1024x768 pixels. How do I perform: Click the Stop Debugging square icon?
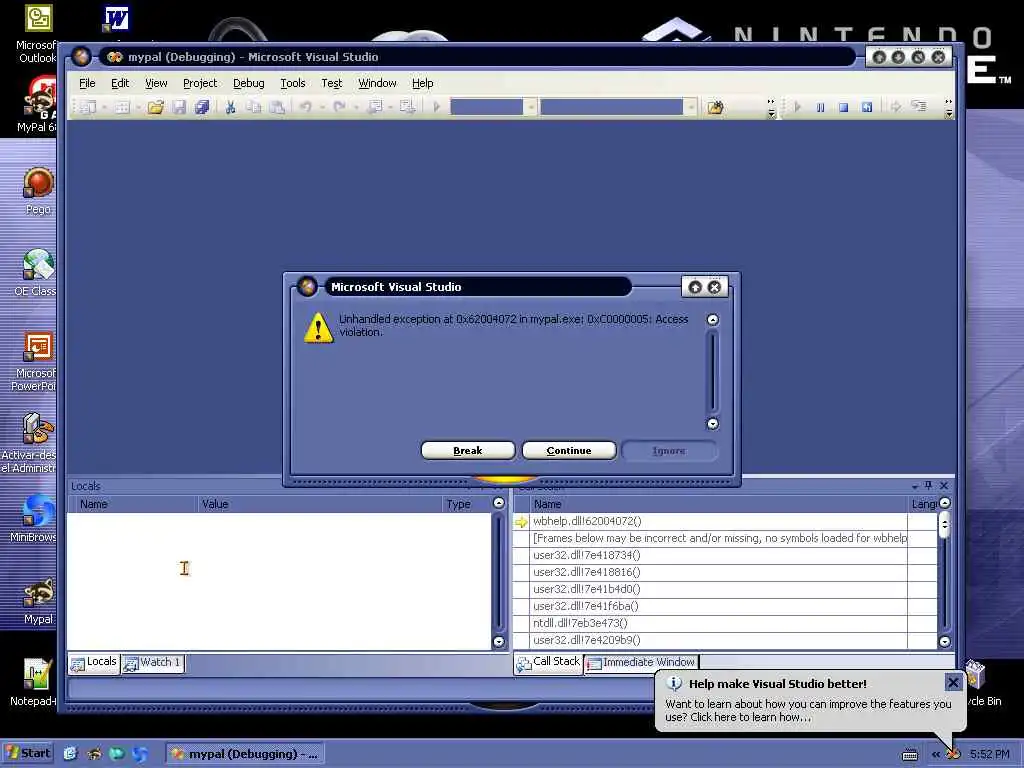point(843,107)
